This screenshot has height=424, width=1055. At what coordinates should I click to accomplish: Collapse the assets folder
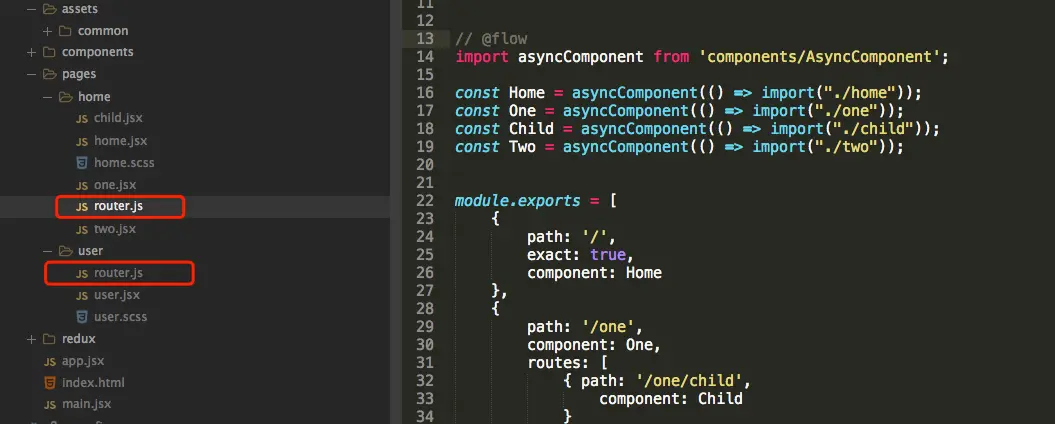[x=31, y=9]
